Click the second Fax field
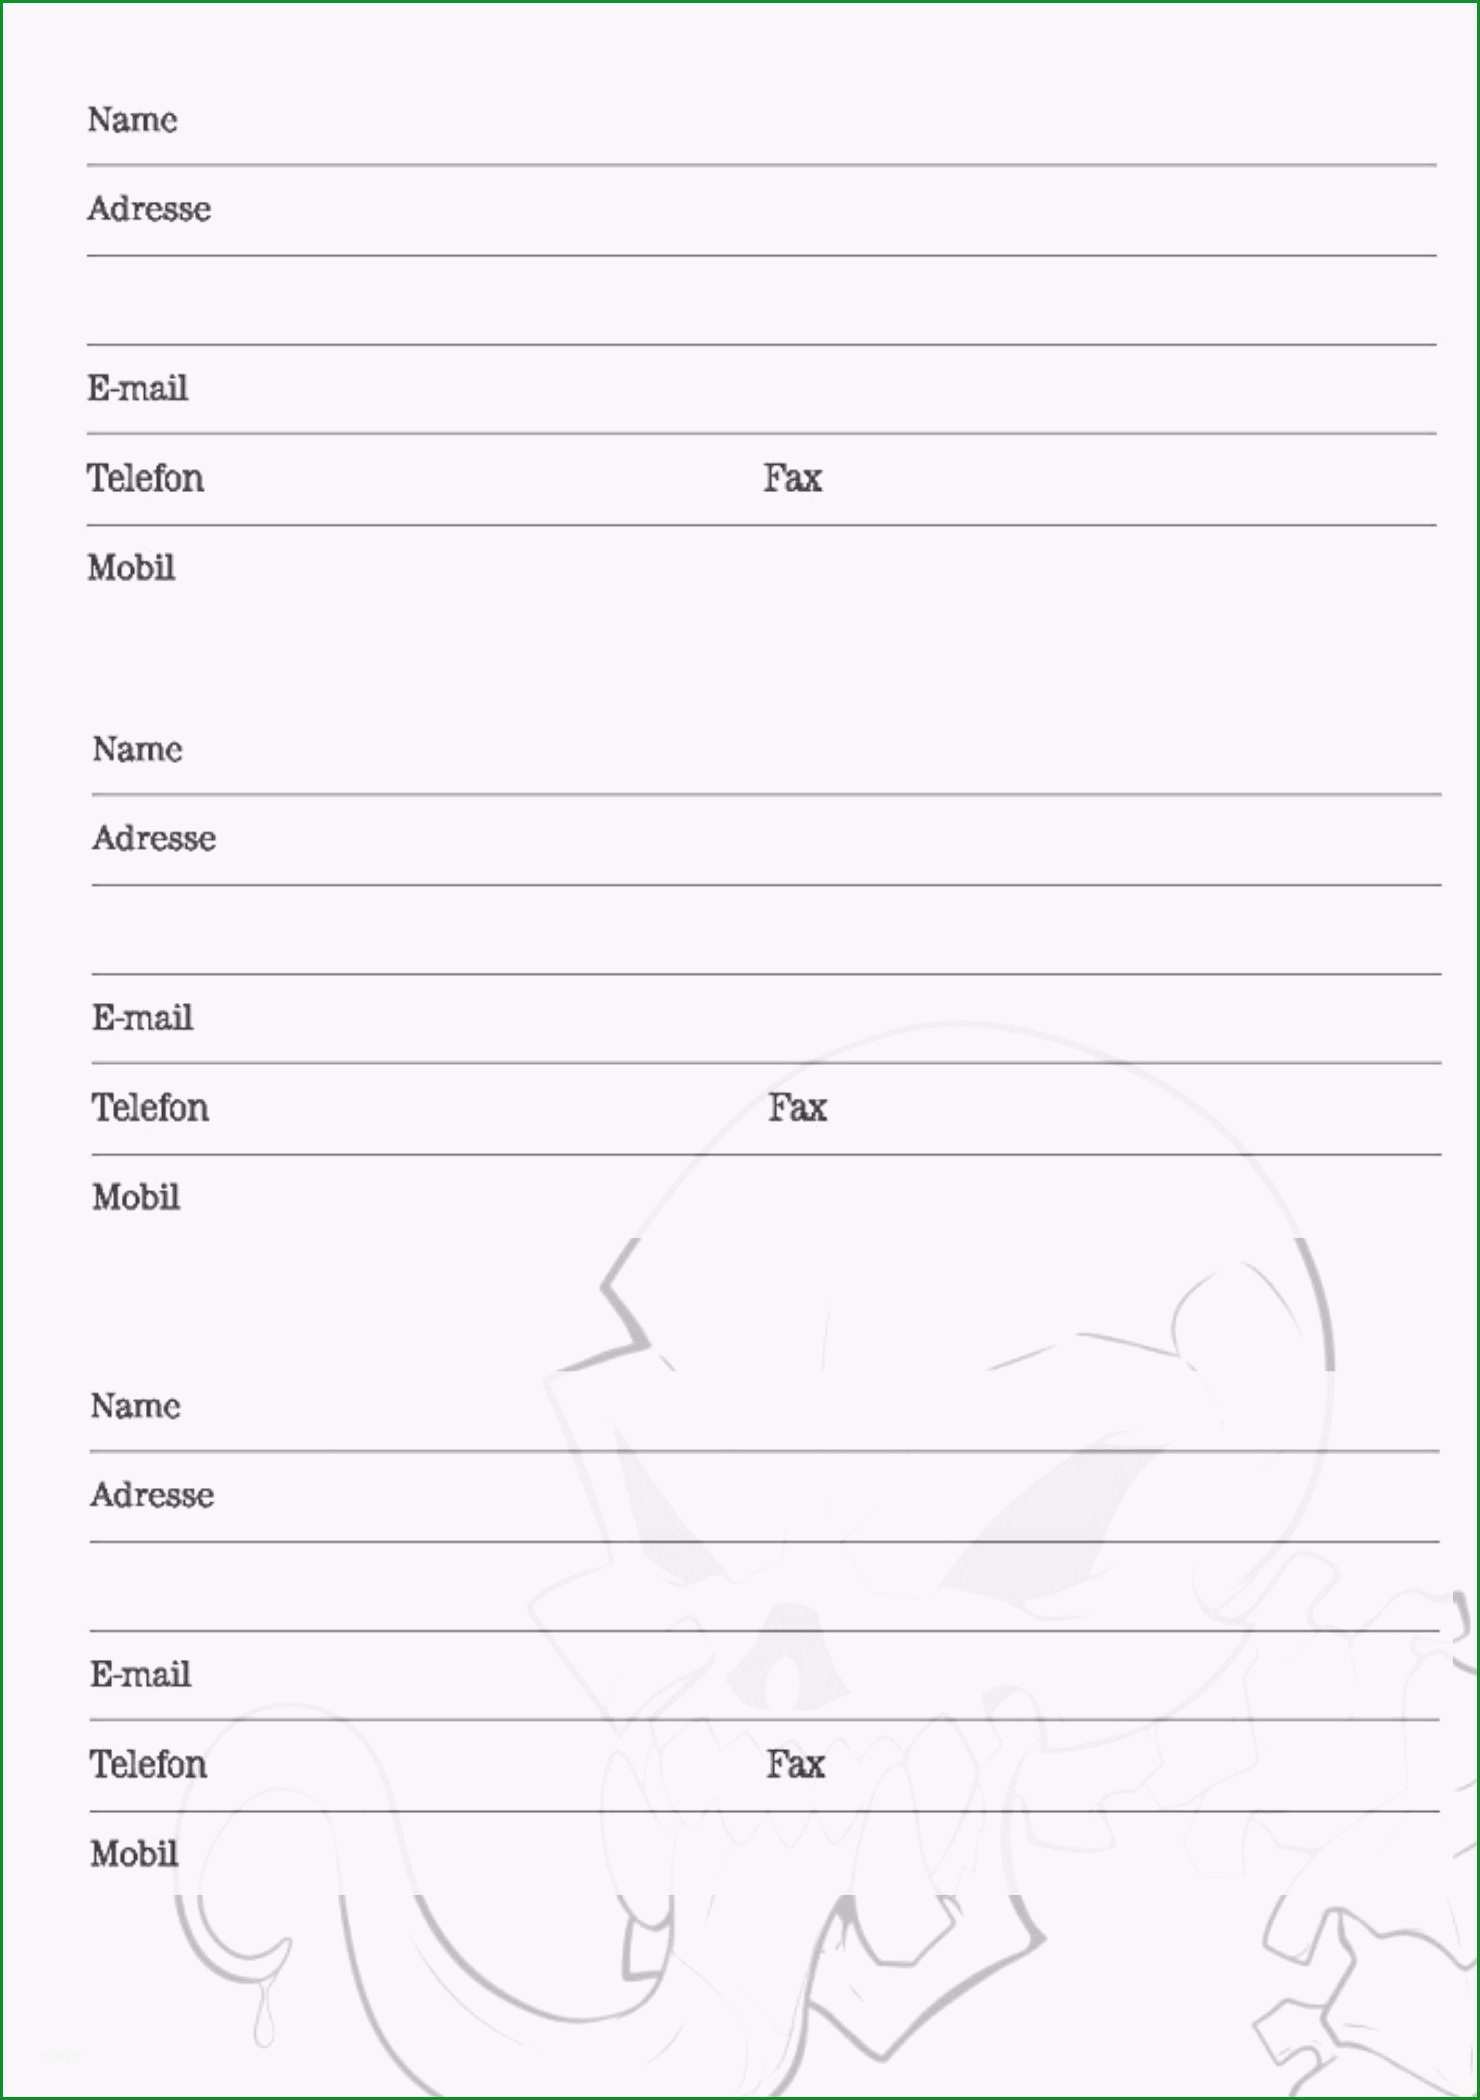 (x=1104, y=1110)
